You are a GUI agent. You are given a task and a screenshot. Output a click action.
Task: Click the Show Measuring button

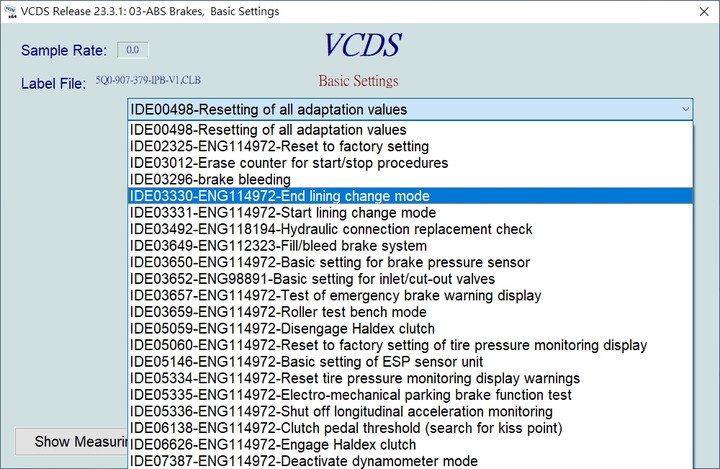click(x=72, y=441)
